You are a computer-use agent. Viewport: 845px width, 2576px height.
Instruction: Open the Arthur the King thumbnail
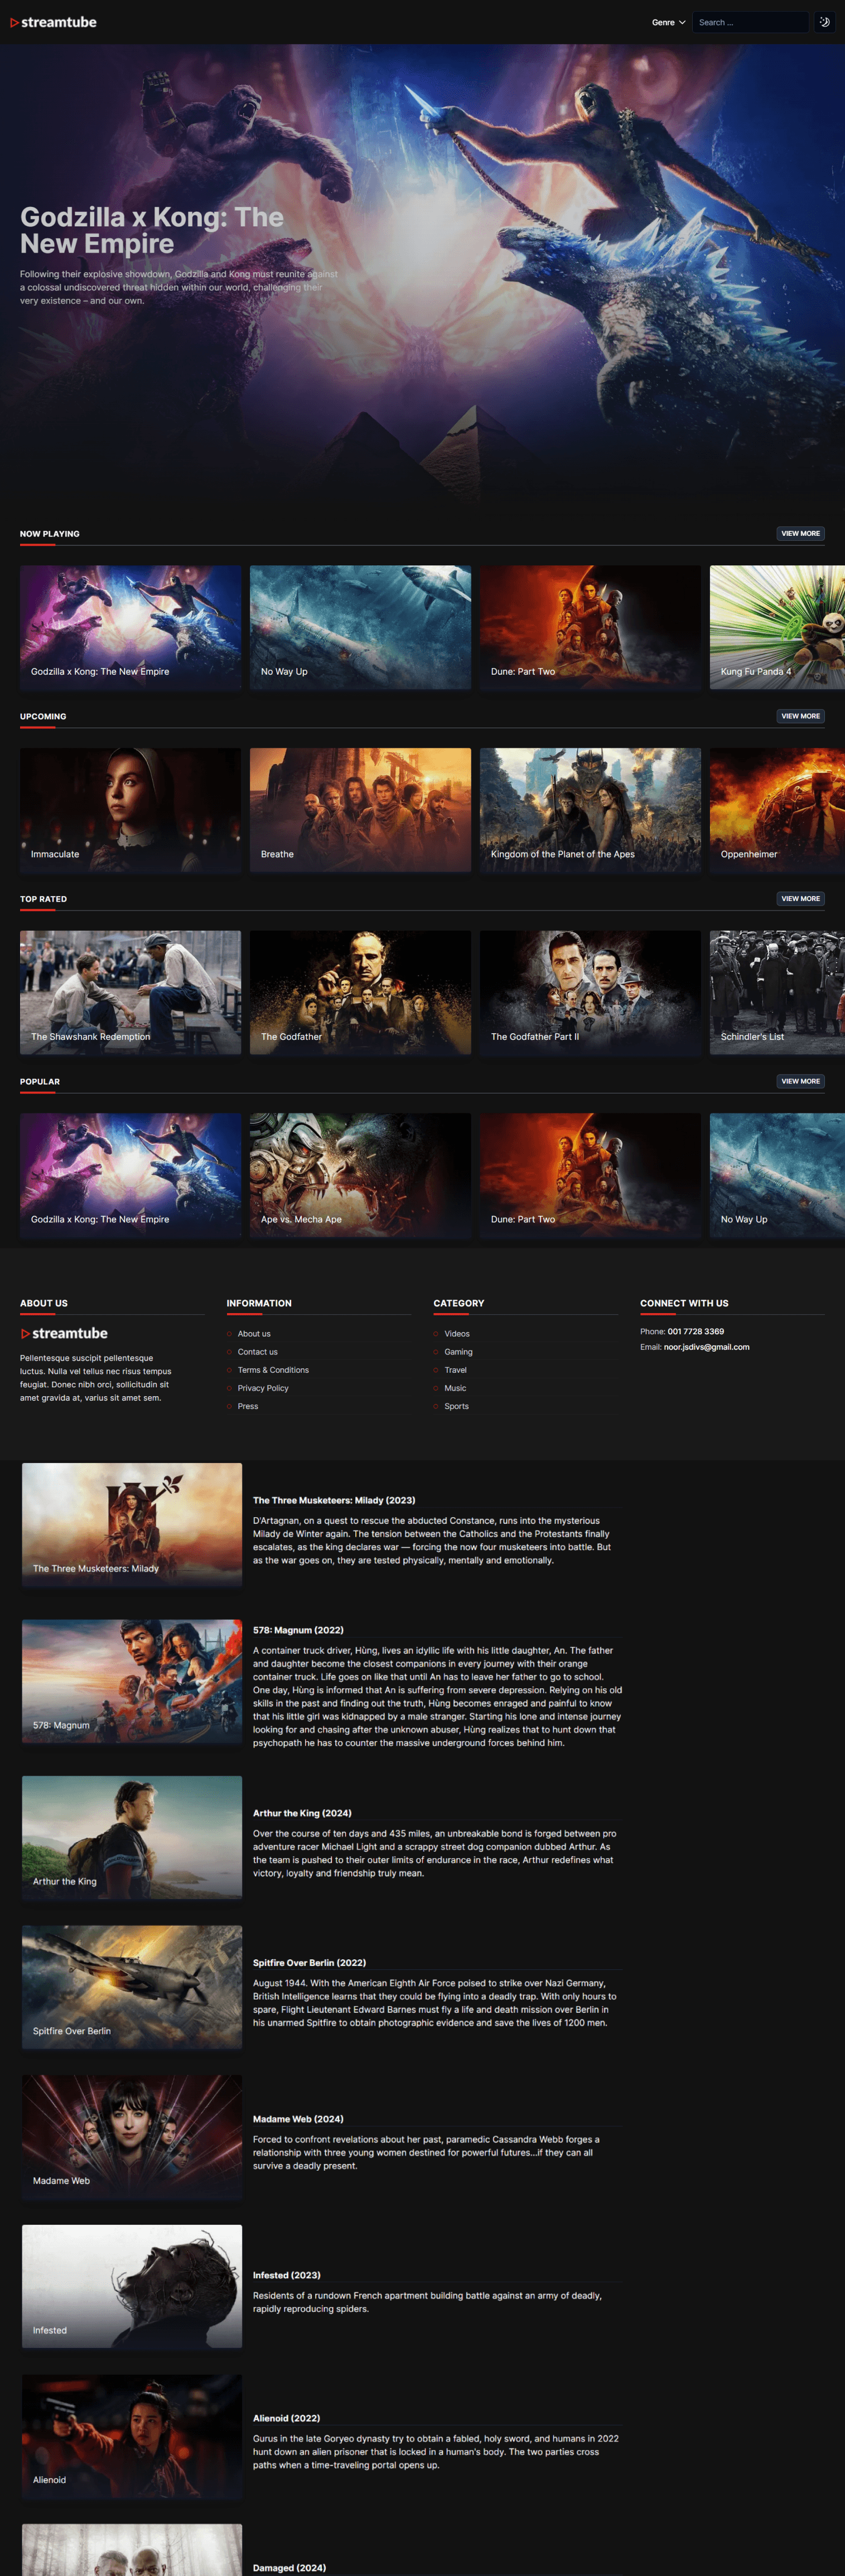[132, 1837]
